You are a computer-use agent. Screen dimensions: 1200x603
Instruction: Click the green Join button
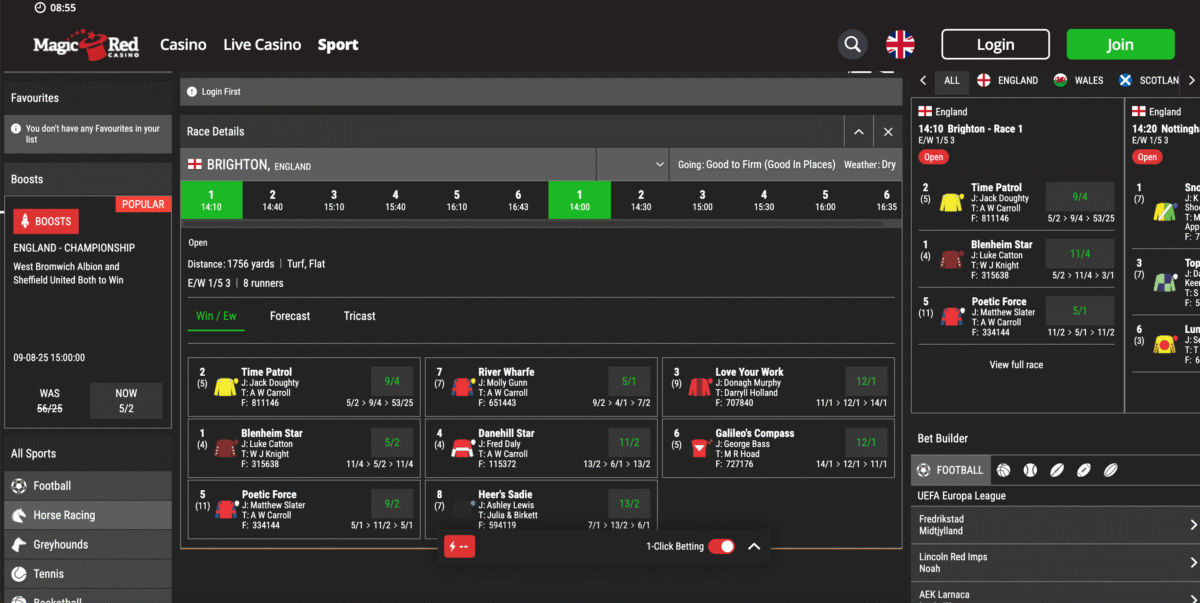click(x=1120, y=44)
